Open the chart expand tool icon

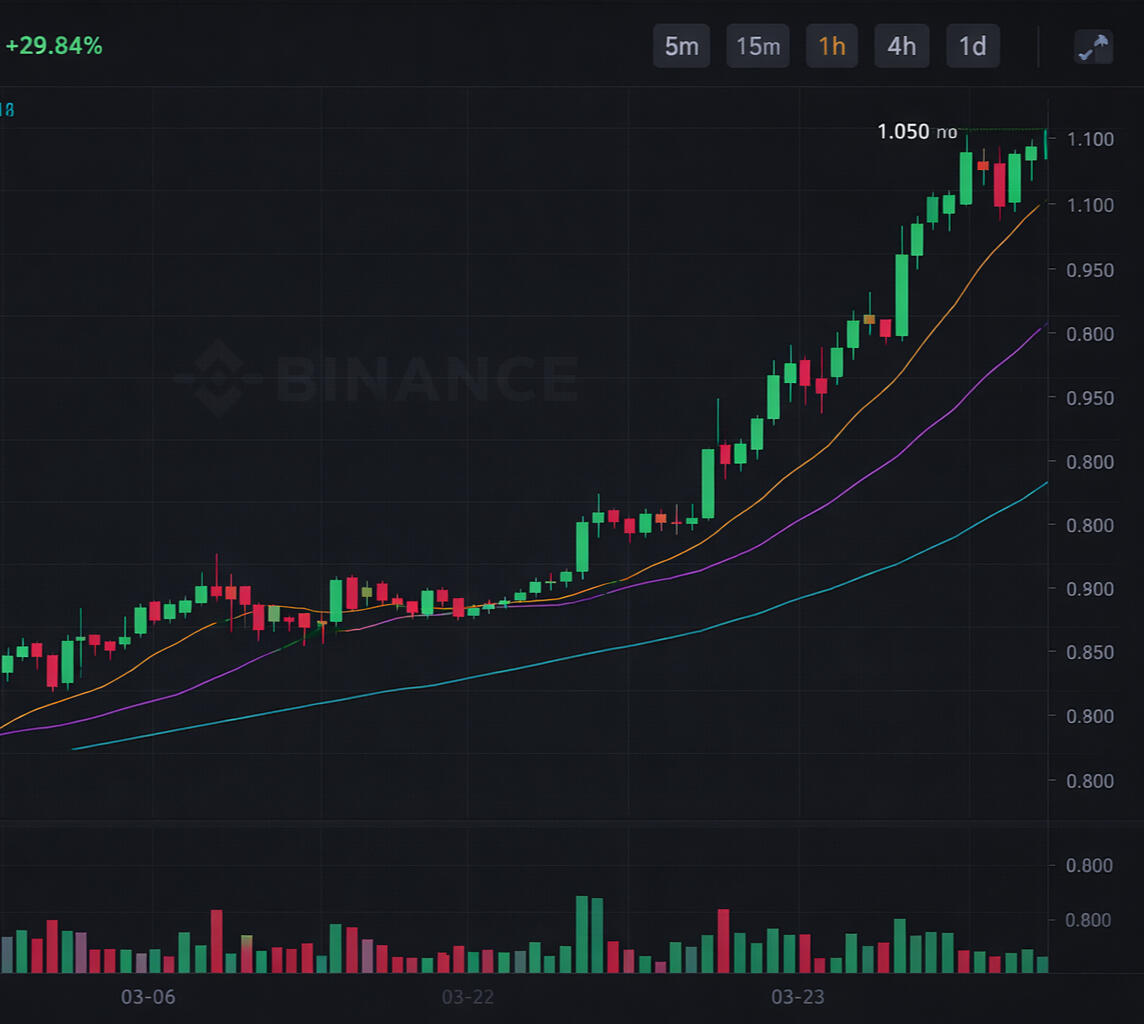click(1092, 47)
